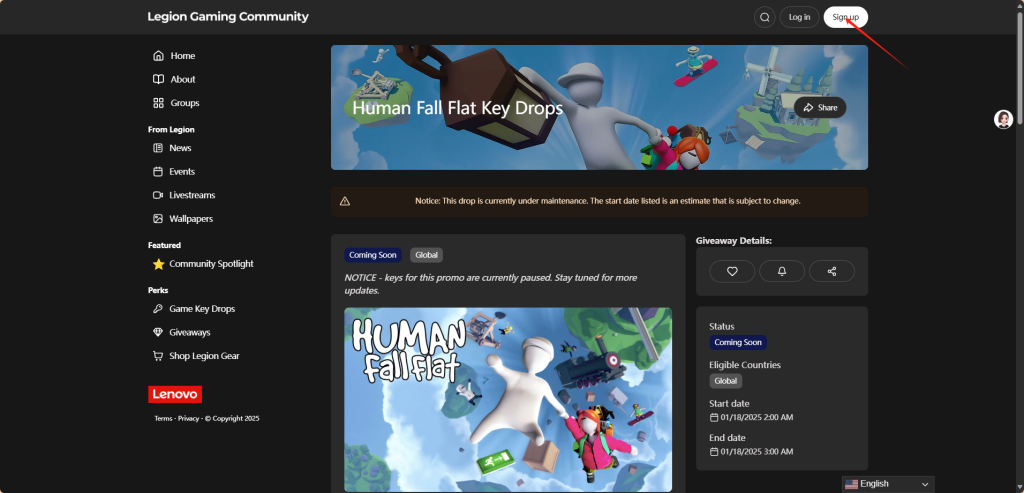
Task: Click the heart favorite button
Action: (x=732, y=271)
